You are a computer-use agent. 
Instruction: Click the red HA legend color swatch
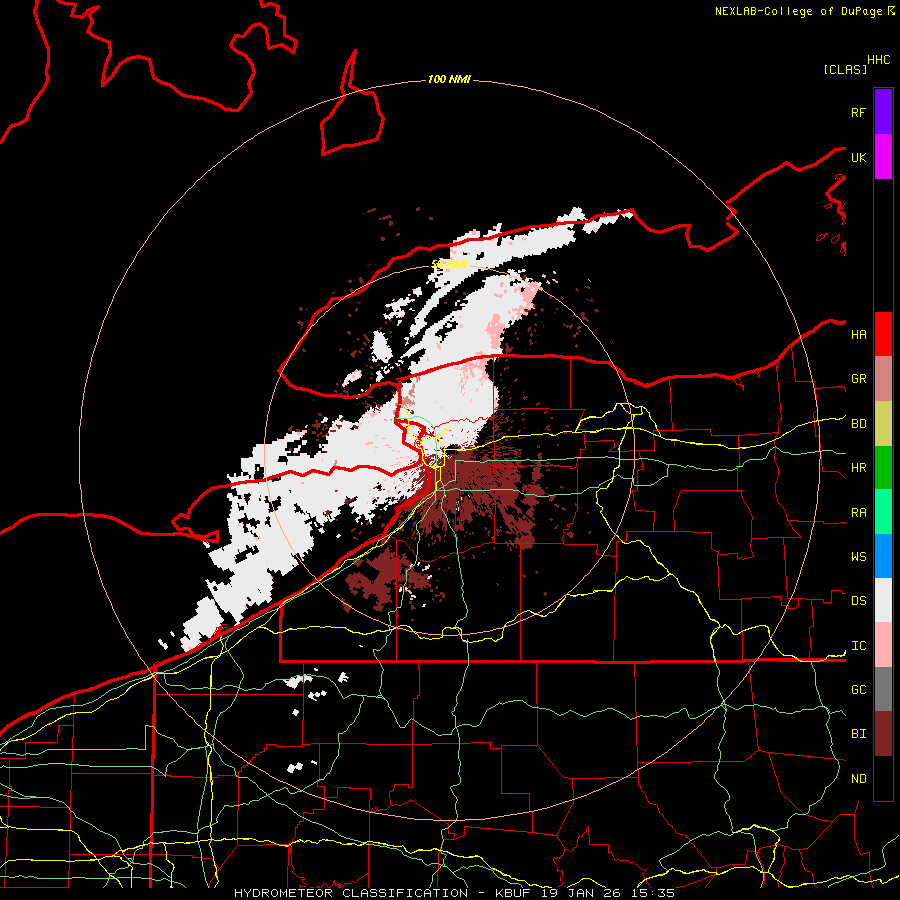click(x=883, y=334)
